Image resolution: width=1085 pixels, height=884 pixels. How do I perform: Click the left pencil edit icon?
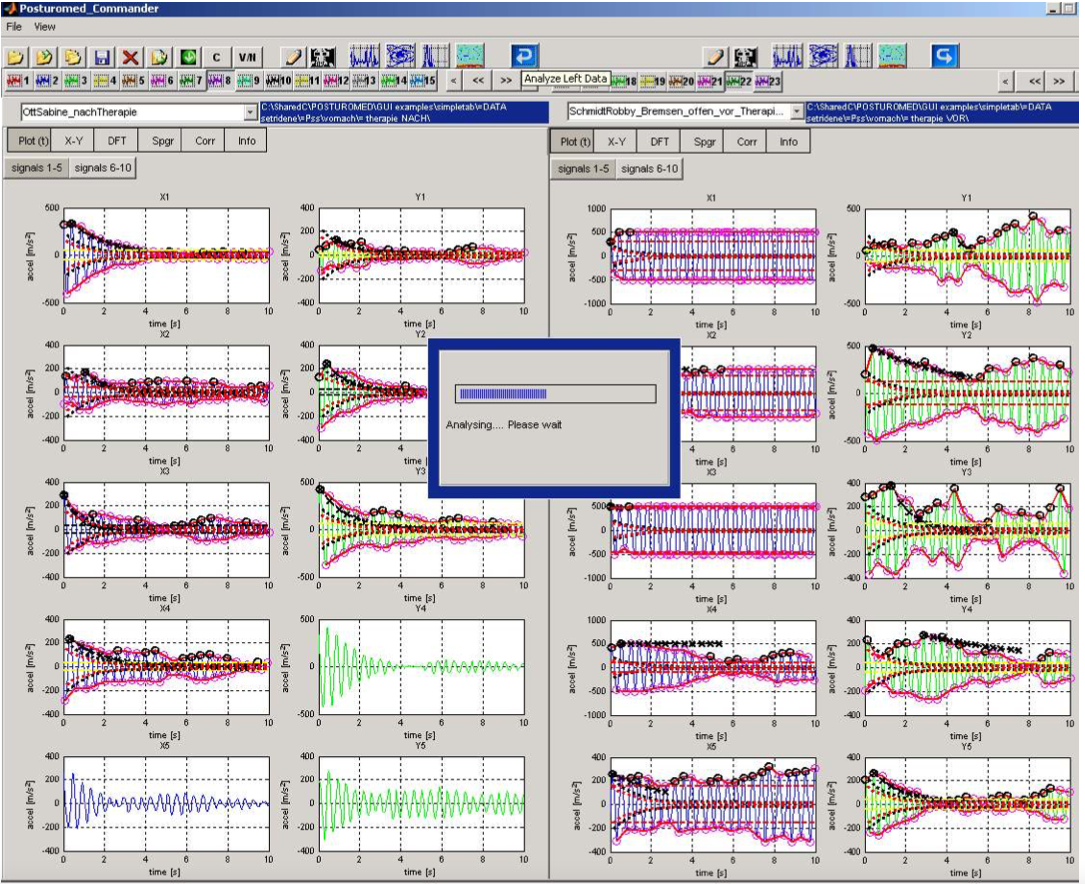[x=292, y=56]
